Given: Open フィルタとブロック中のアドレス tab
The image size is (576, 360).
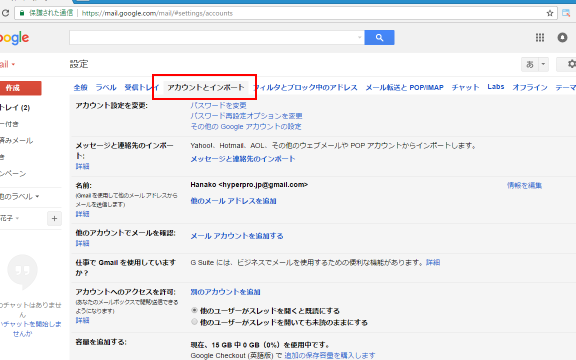Looking at the screenshot, I should [x=307, y=87].
